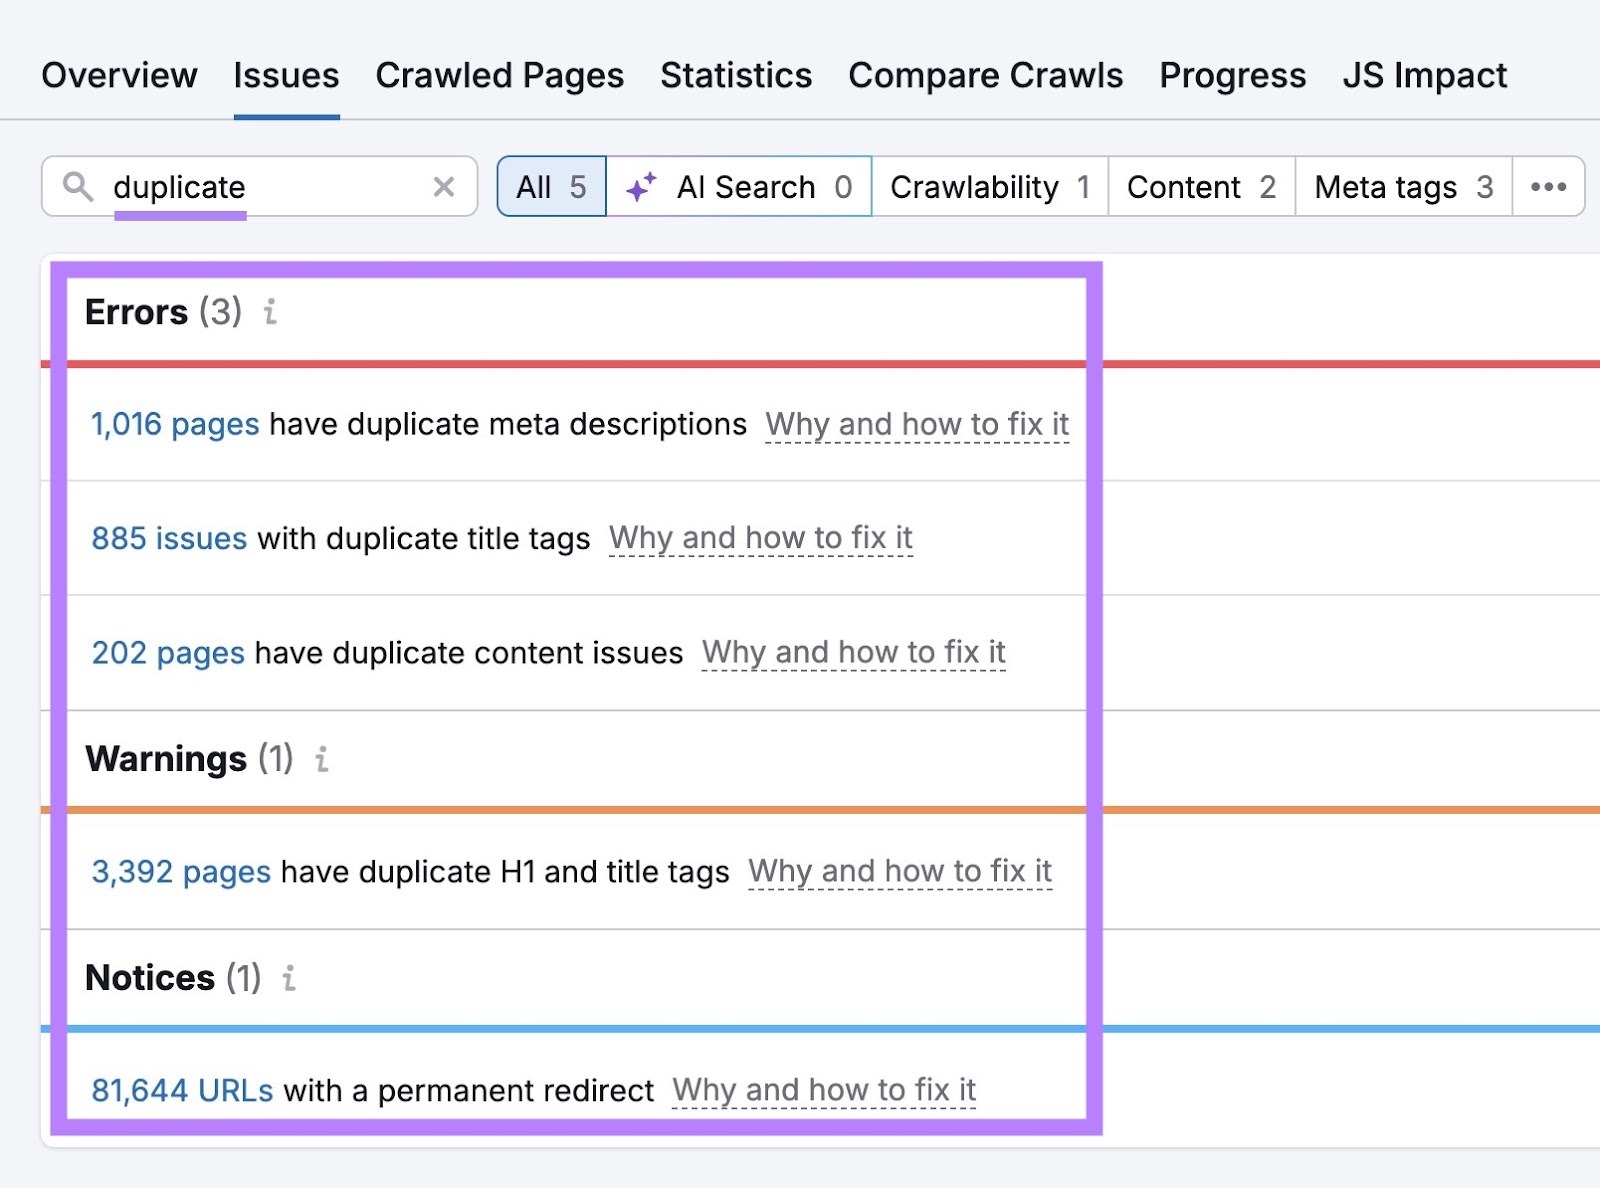This screenshot has height=1188, width=1600.
Task: Click the info icon next to Errors
Action: click(x=268, y=313)
